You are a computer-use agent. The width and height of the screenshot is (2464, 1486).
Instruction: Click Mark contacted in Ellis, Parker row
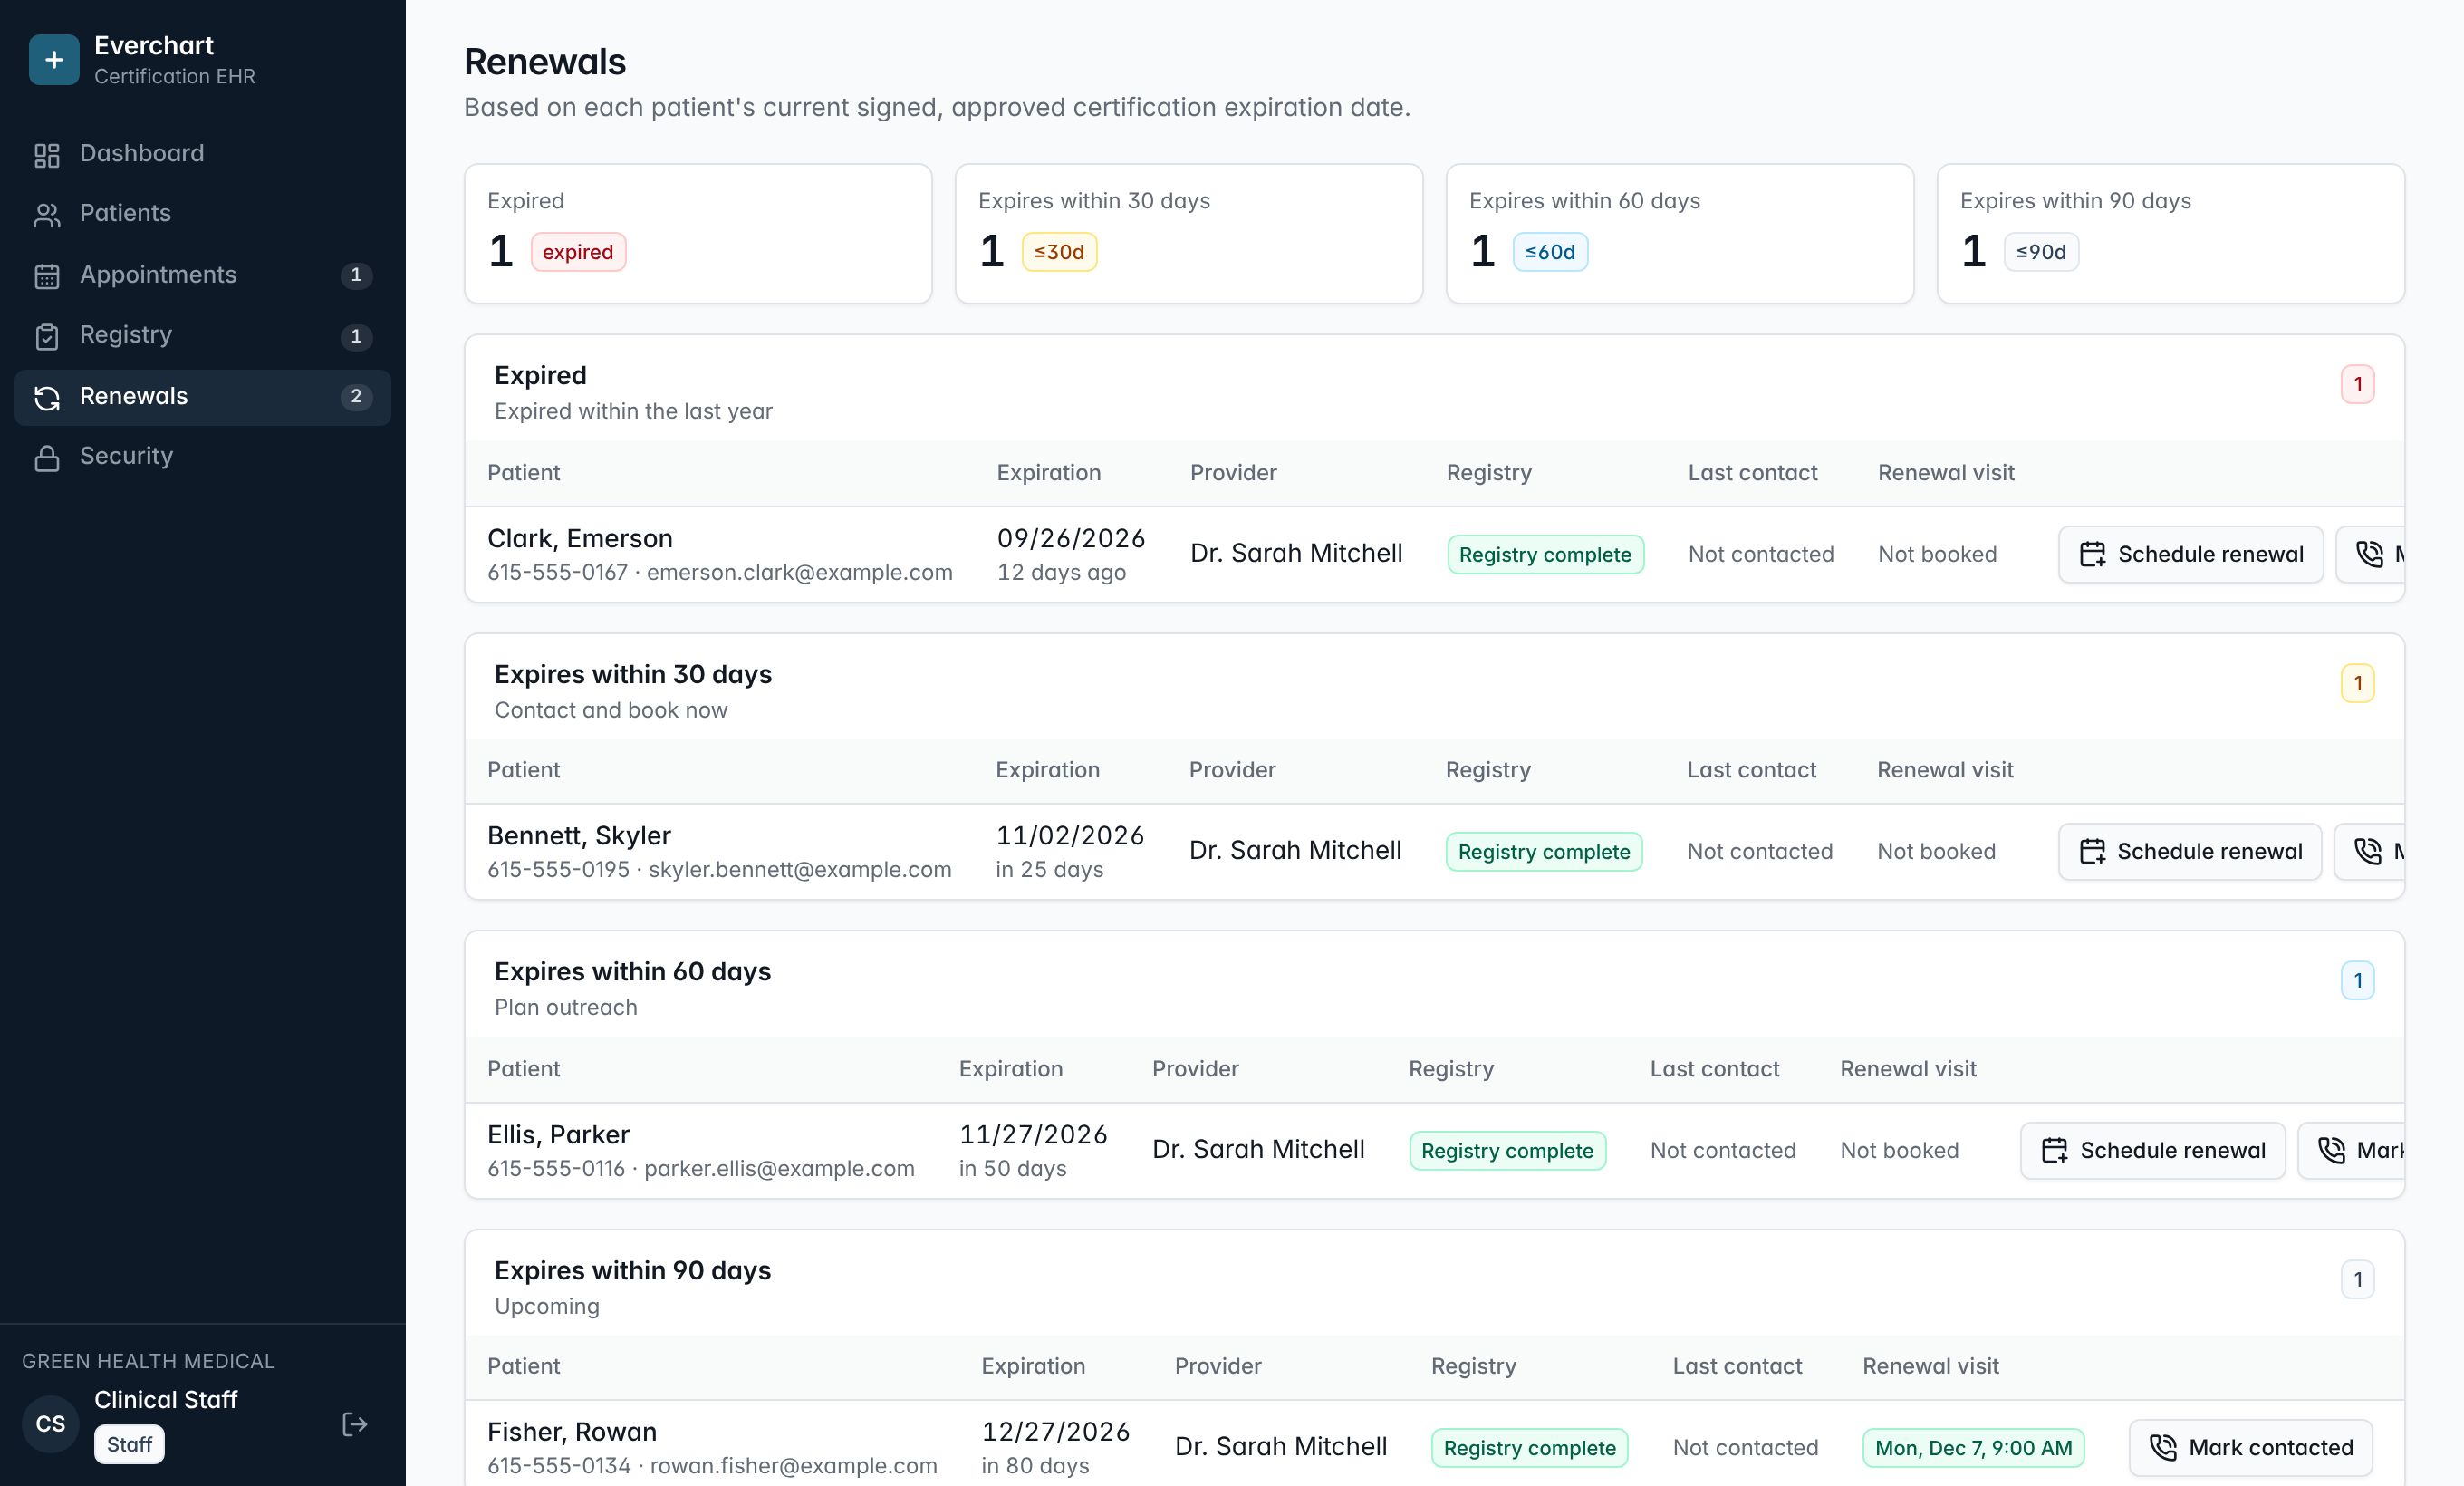(x=2352, y=1150)
